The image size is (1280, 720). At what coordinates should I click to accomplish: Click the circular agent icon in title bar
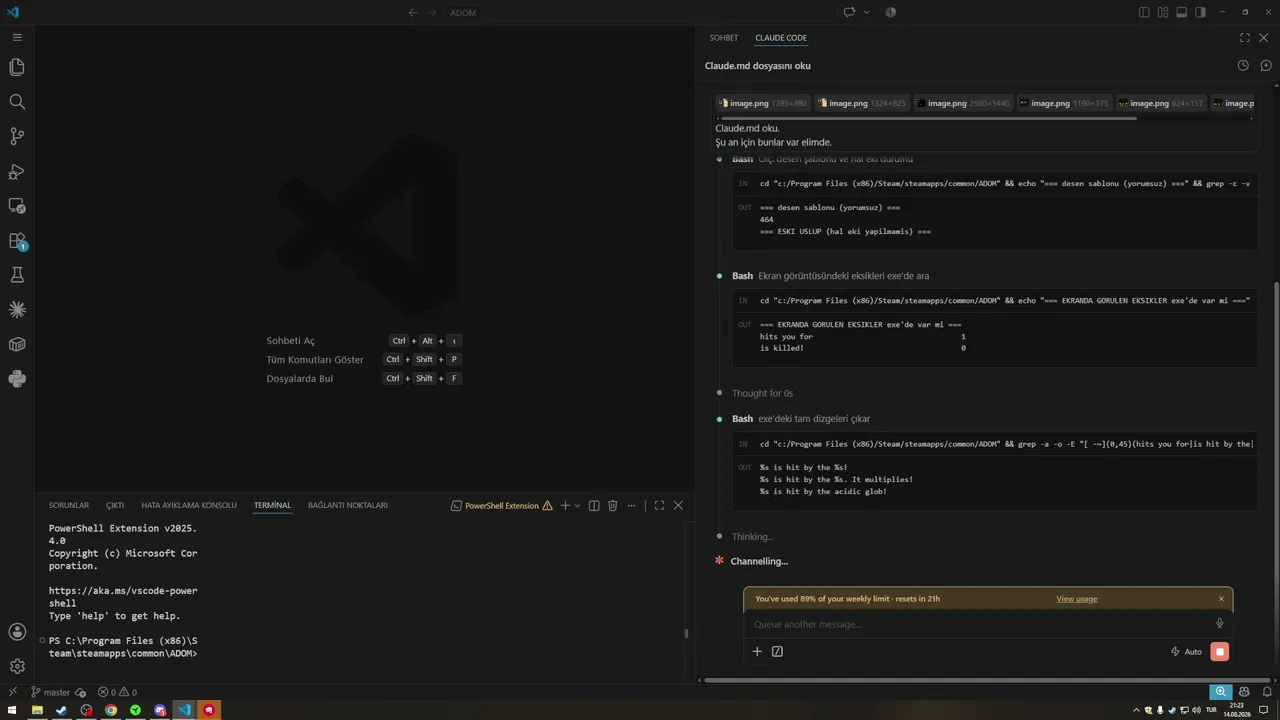(x=890, y=12)
